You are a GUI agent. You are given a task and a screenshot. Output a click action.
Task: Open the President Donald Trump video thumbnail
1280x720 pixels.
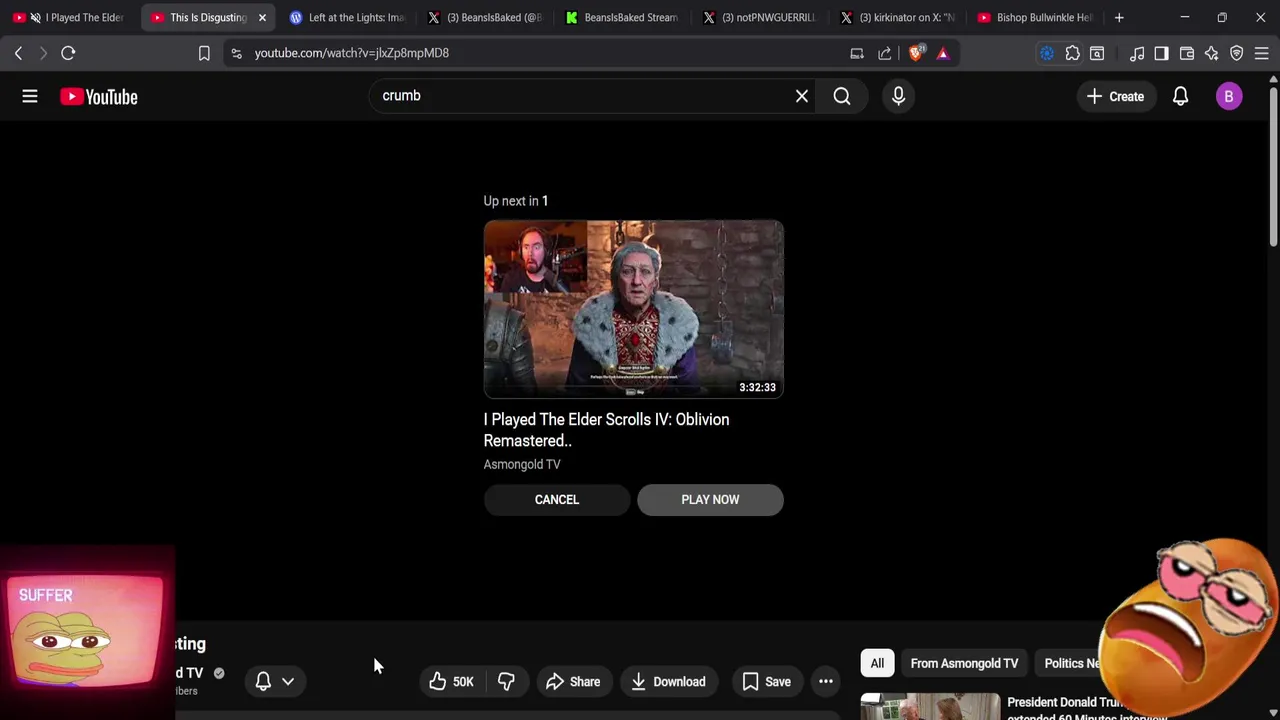click(x=930, y=706)
